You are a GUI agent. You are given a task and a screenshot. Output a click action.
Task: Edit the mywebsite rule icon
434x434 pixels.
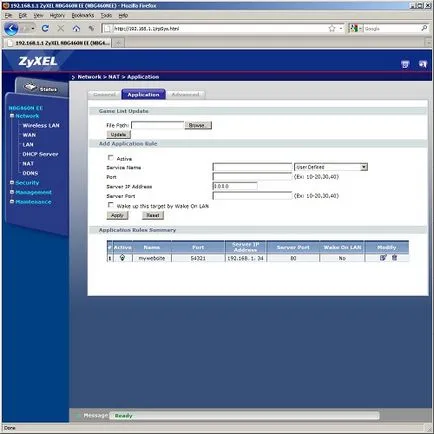point(383,258)
